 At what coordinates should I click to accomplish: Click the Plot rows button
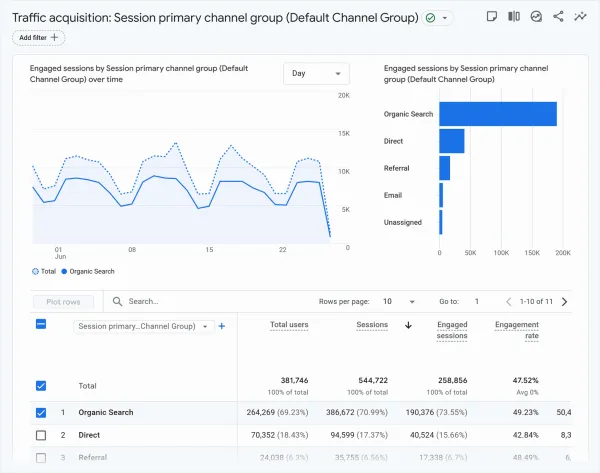click(63, 301)
